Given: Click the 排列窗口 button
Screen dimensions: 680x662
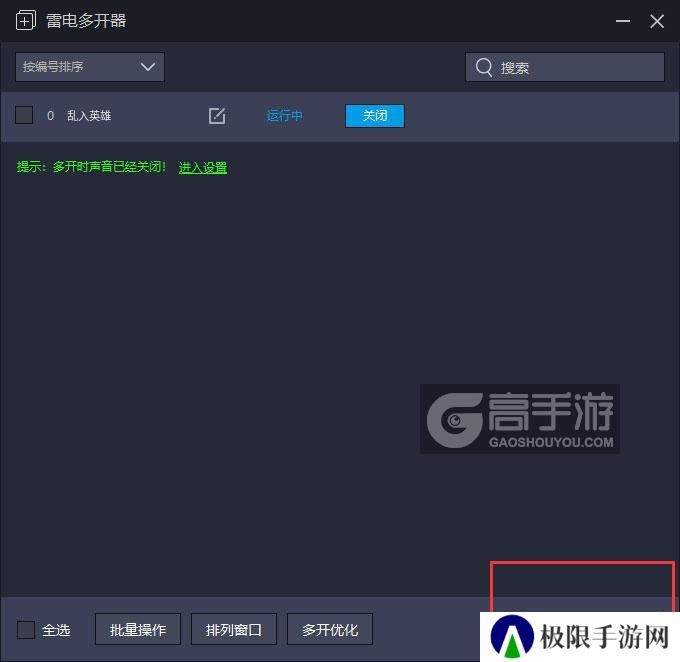Looking at the screenshot, I should 234,629.
